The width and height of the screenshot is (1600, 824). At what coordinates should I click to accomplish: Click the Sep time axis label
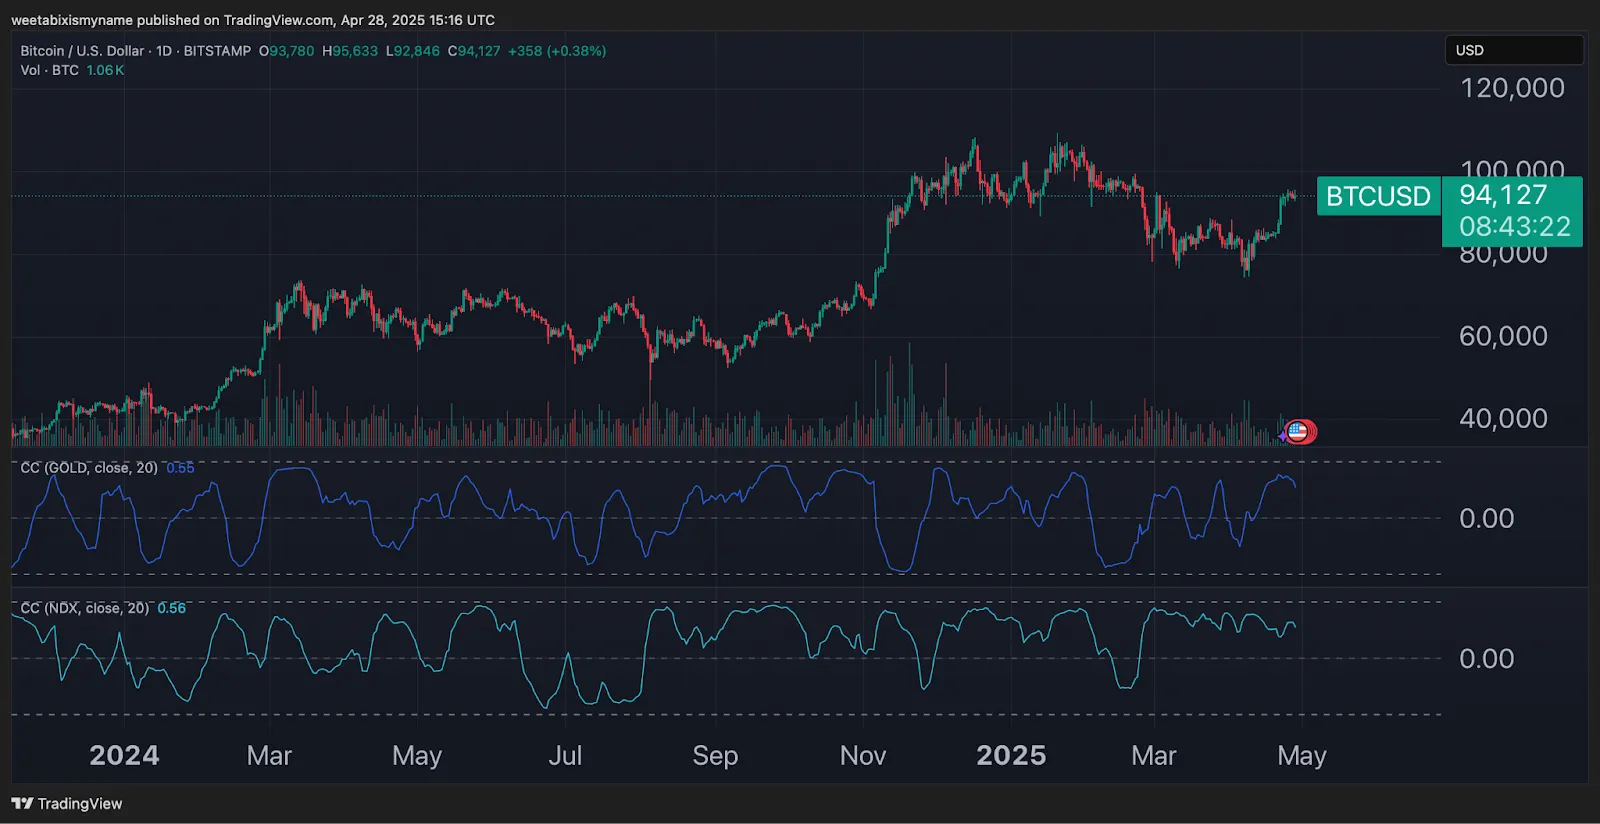[715, 755]
